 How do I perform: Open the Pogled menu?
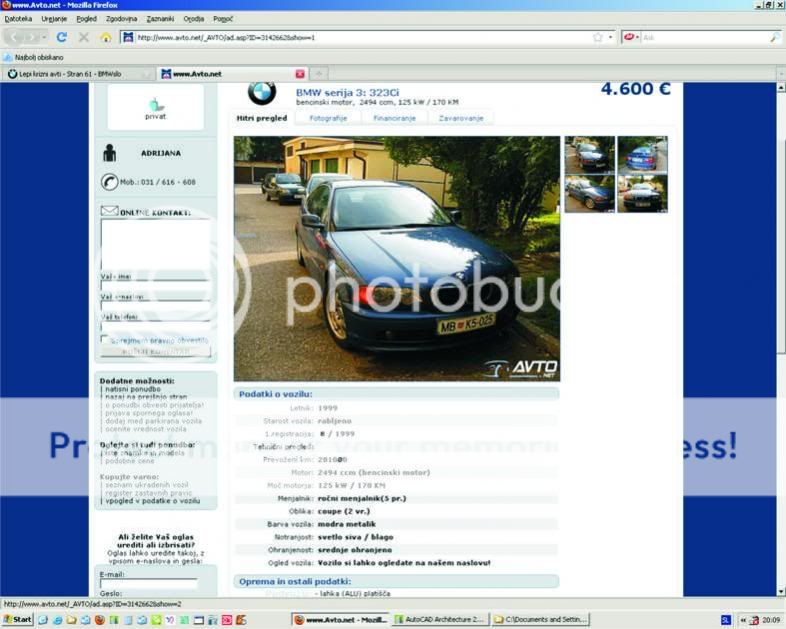point(86,19)
